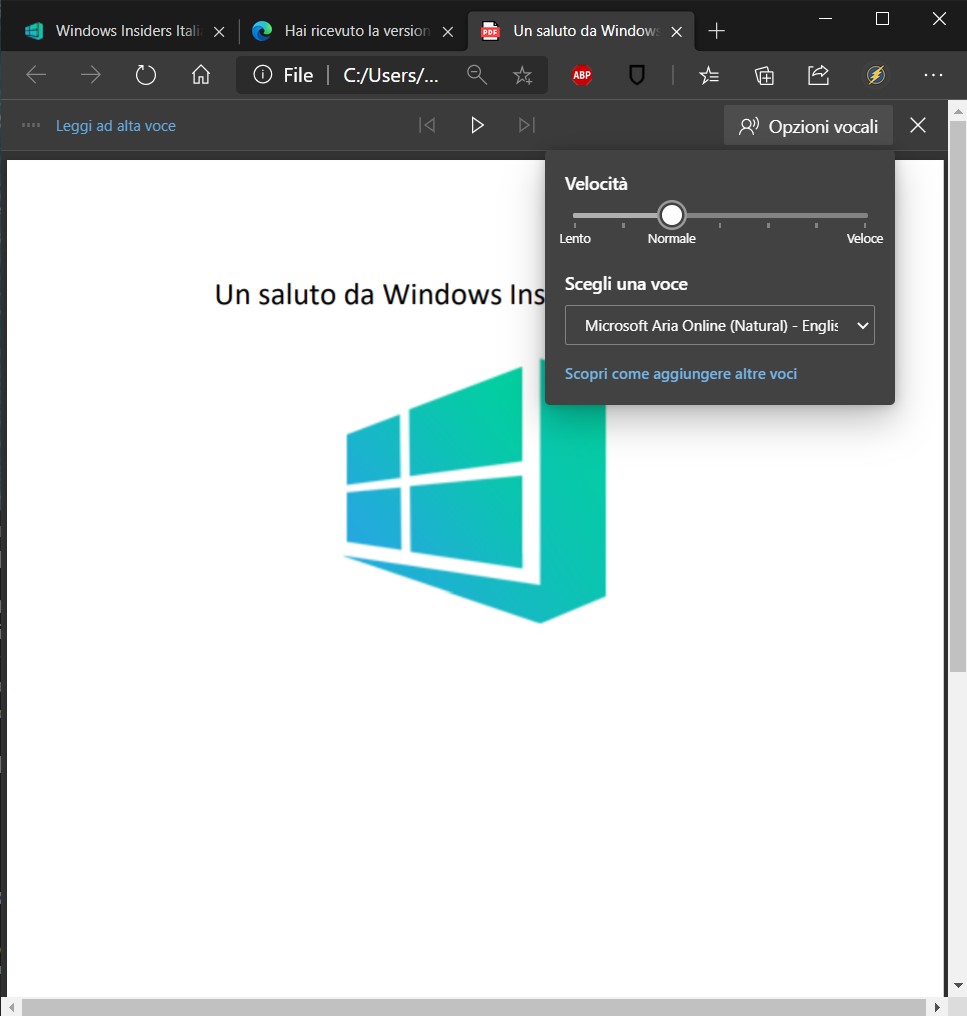967x1016 pixels.
Task: Click the zoom out magnifier in address bar
Action: (477, 75)
